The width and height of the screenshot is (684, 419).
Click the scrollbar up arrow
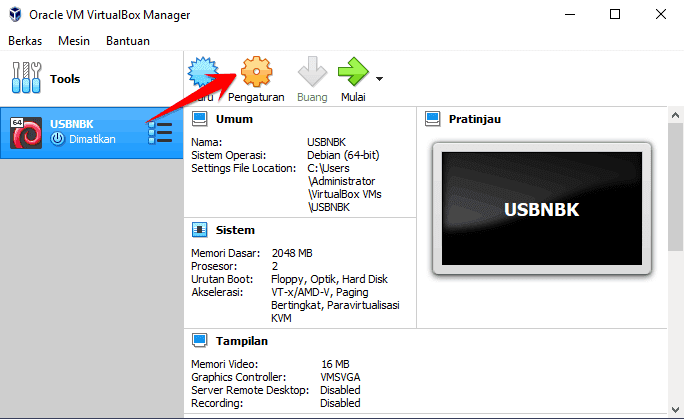coord(675,115)
